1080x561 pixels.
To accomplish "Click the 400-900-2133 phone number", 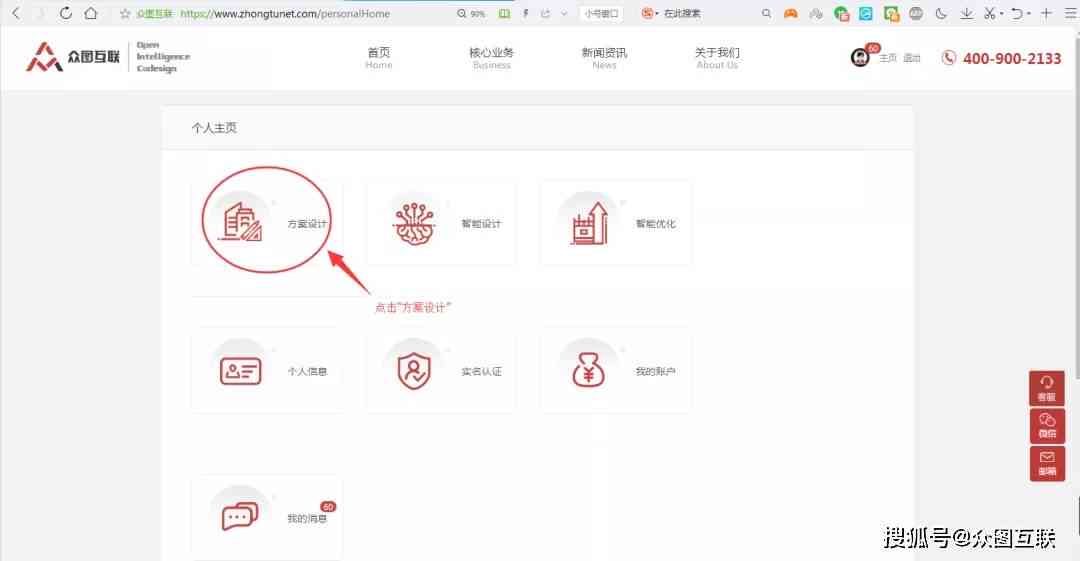I will pyautogui.click(x=1012, y=59).
